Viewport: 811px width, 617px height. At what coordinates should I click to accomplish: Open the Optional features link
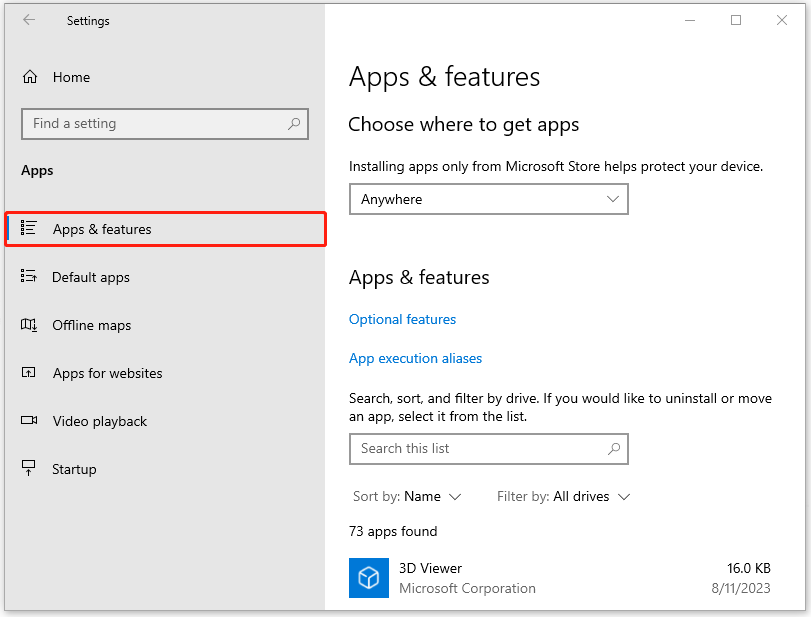click(402, 319)
